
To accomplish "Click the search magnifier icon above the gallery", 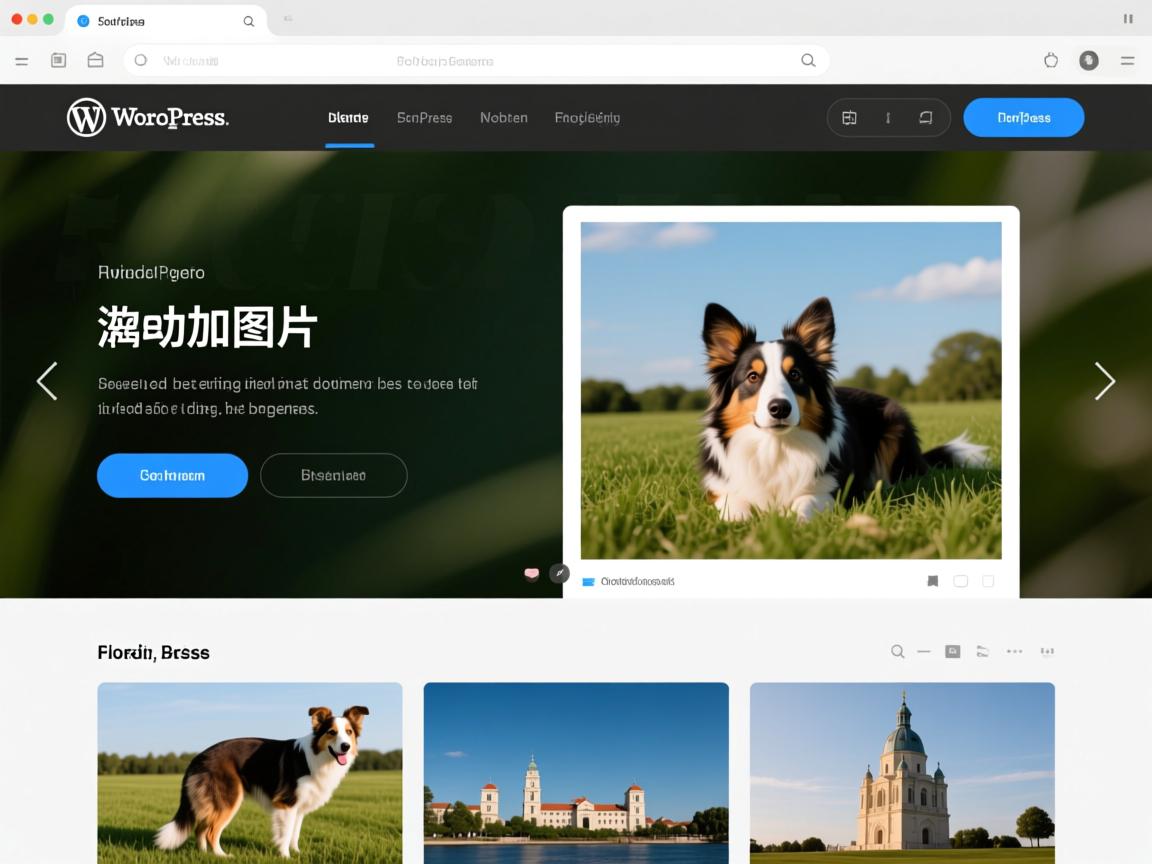I will pos(897,651).
